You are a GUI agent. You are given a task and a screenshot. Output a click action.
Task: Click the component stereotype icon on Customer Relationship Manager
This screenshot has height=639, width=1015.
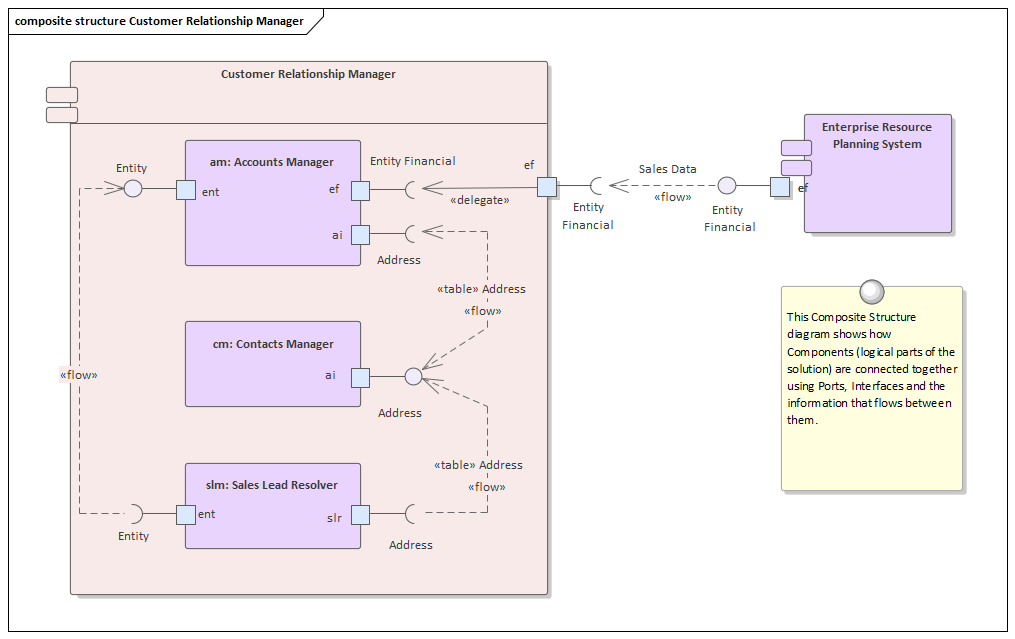[60, 93]
